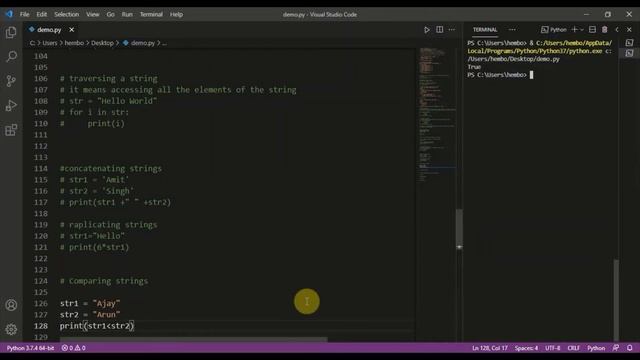Restore down the VS Code window
This screenshot has height=360, width=640.
(608, 14)
